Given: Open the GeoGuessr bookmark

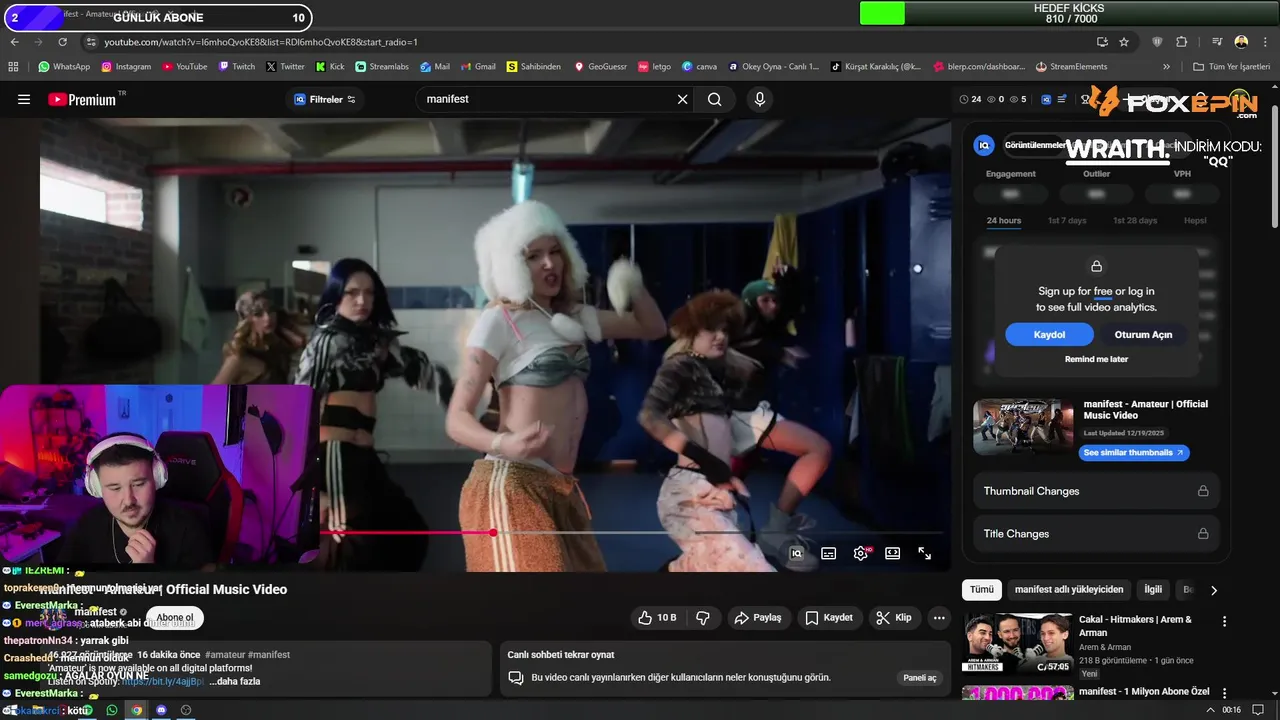Looking at the screenshot, I should click(x=600, y=67).
